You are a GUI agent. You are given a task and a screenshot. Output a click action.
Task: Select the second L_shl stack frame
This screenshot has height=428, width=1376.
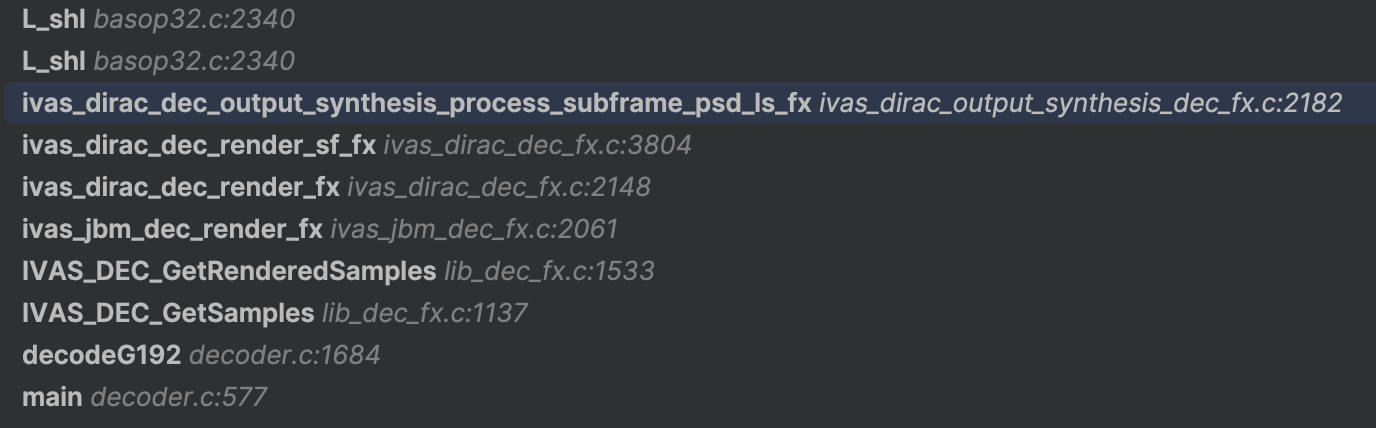[x=53, y=61]
